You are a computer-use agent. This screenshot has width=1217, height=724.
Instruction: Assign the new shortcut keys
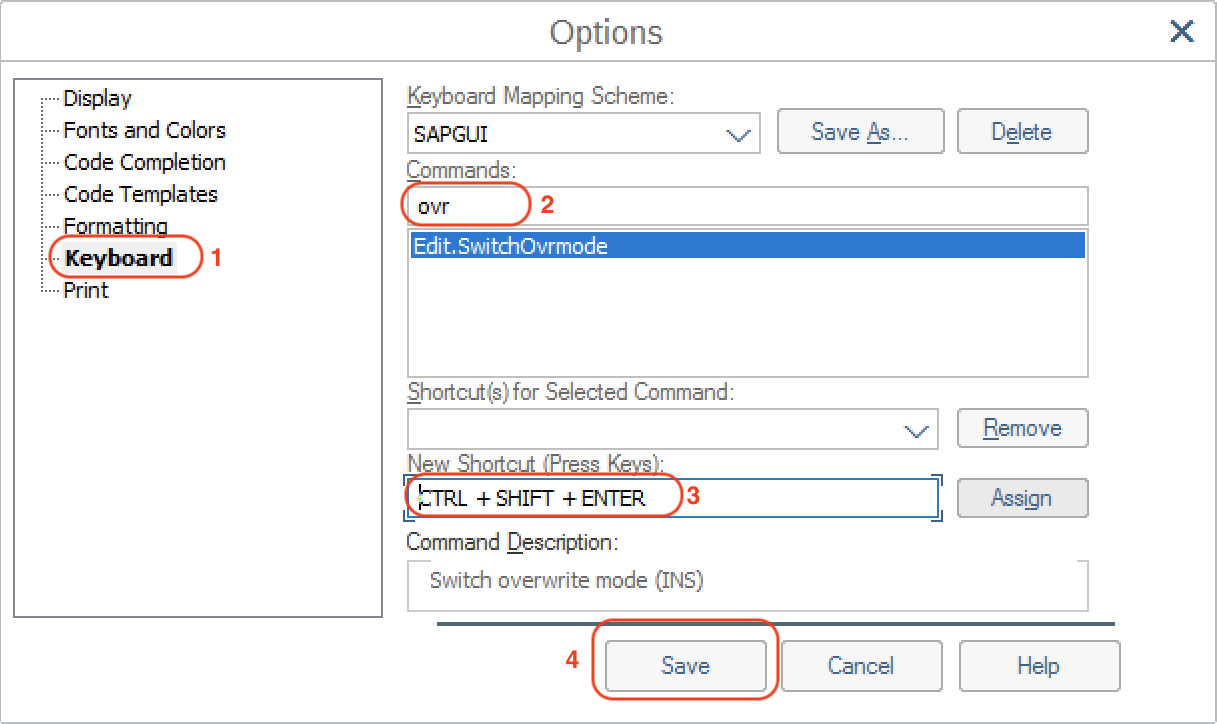point(1022,498)
